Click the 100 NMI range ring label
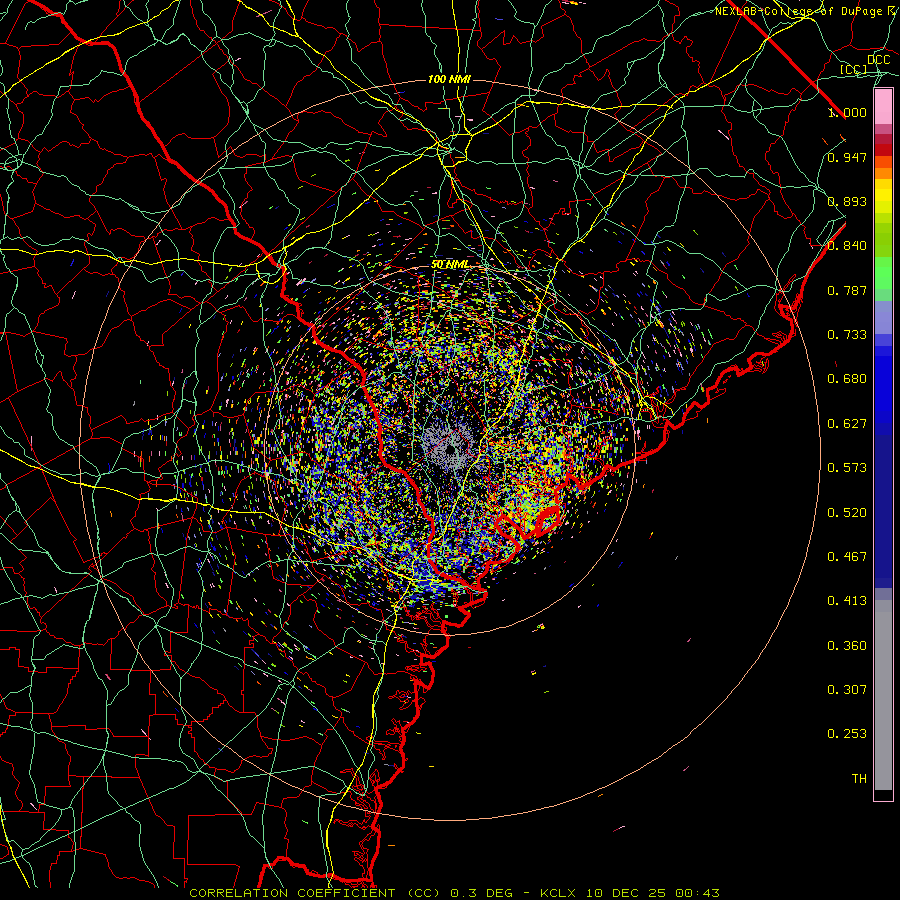900x900 pixels. point(449,79)
